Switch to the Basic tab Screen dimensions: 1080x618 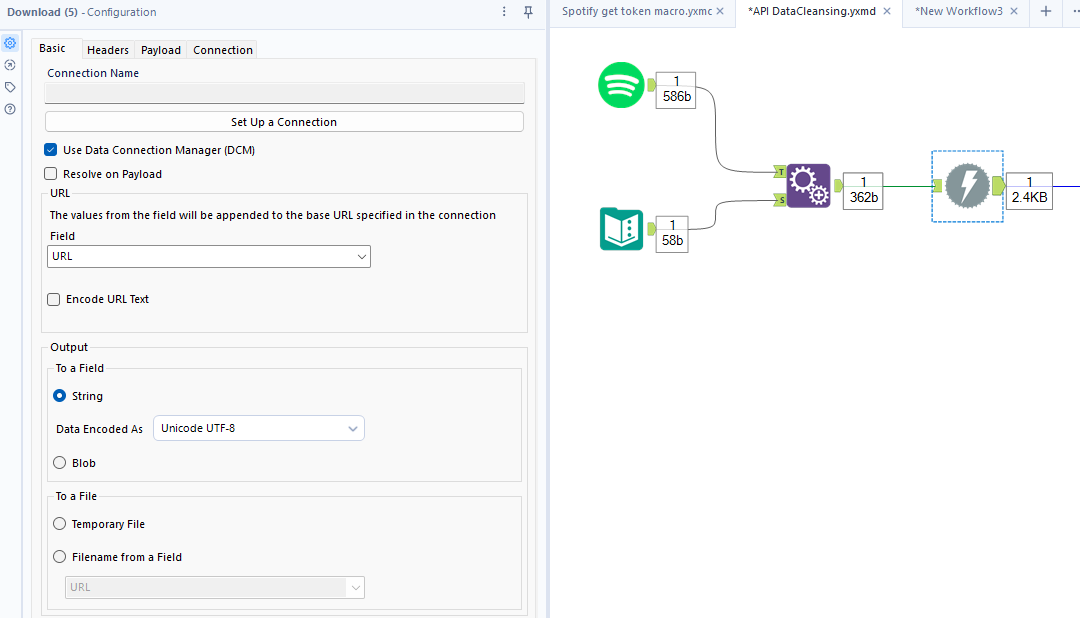52,48
